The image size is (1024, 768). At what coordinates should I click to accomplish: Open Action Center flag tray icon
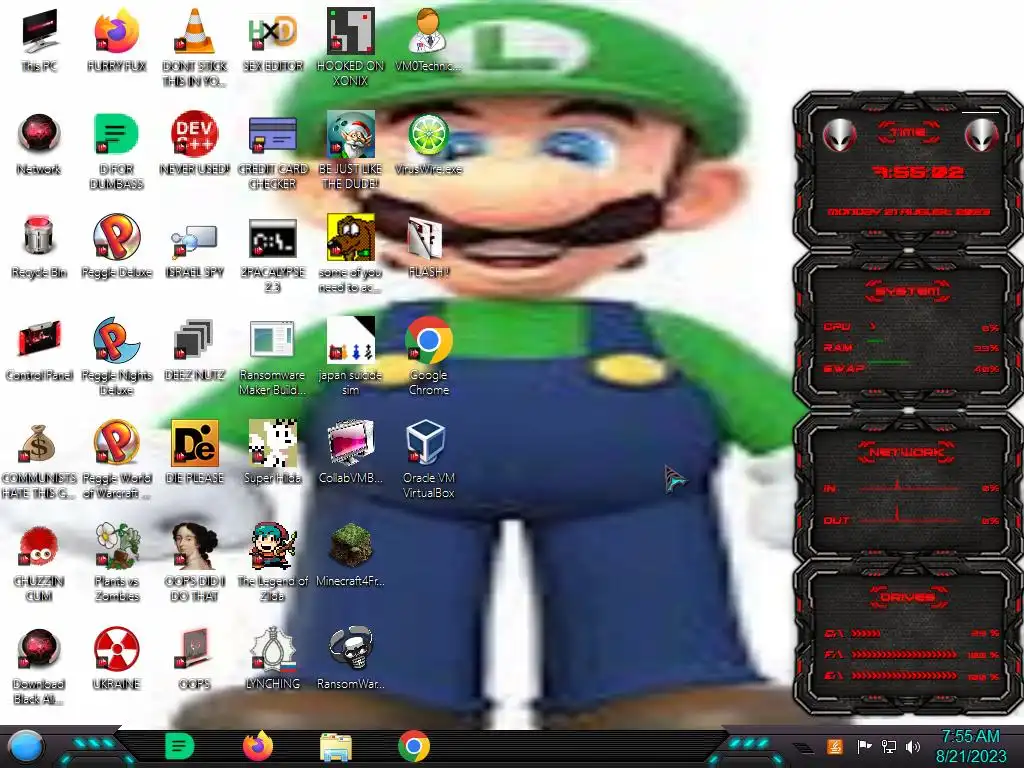point(864,746)
